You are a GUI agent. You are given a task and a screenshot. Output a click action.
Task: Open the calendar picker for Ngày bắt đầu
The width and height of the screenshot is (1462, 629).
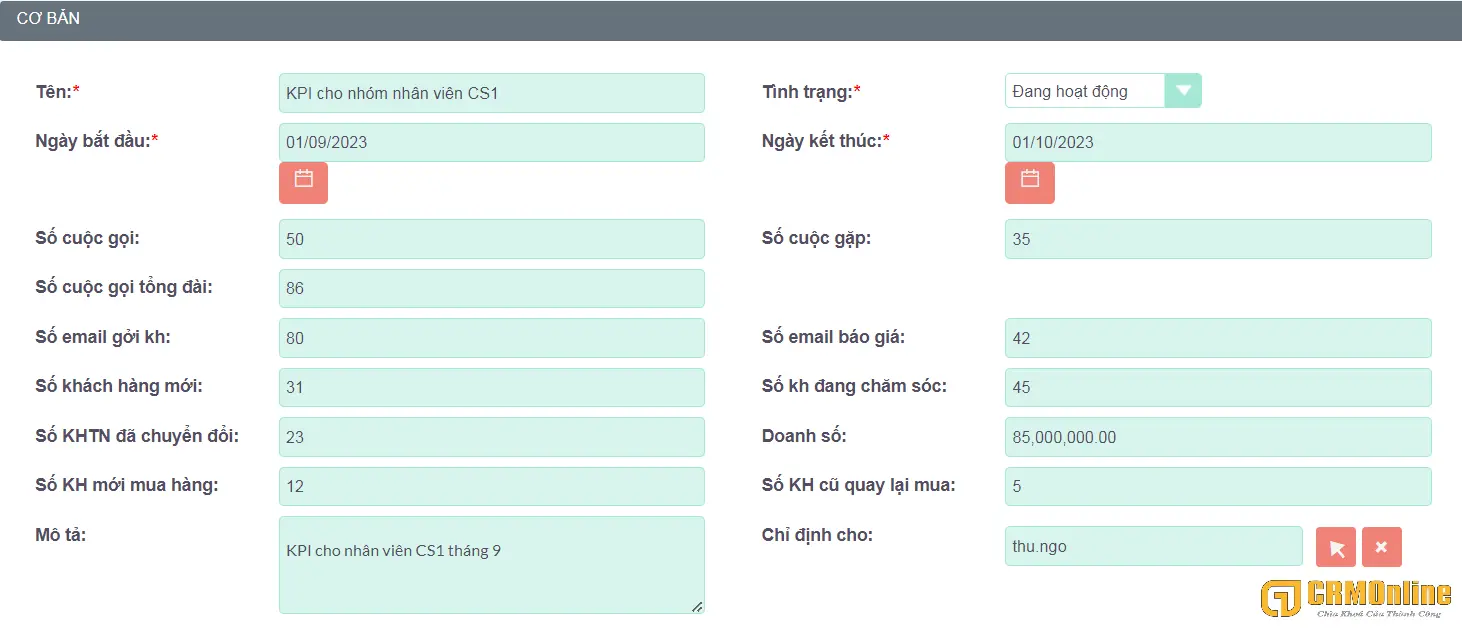[303, 183]
